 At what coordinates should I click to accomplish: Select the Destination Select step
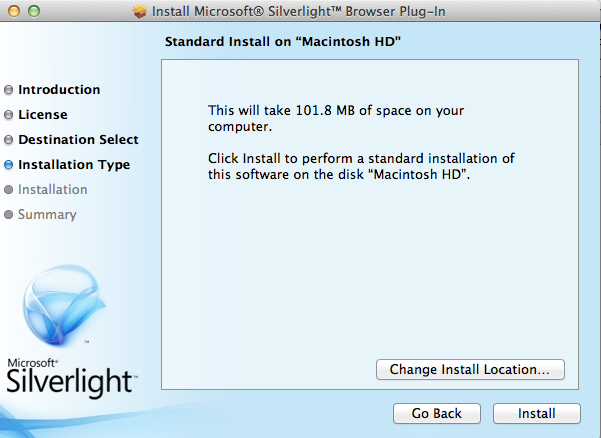78,139
